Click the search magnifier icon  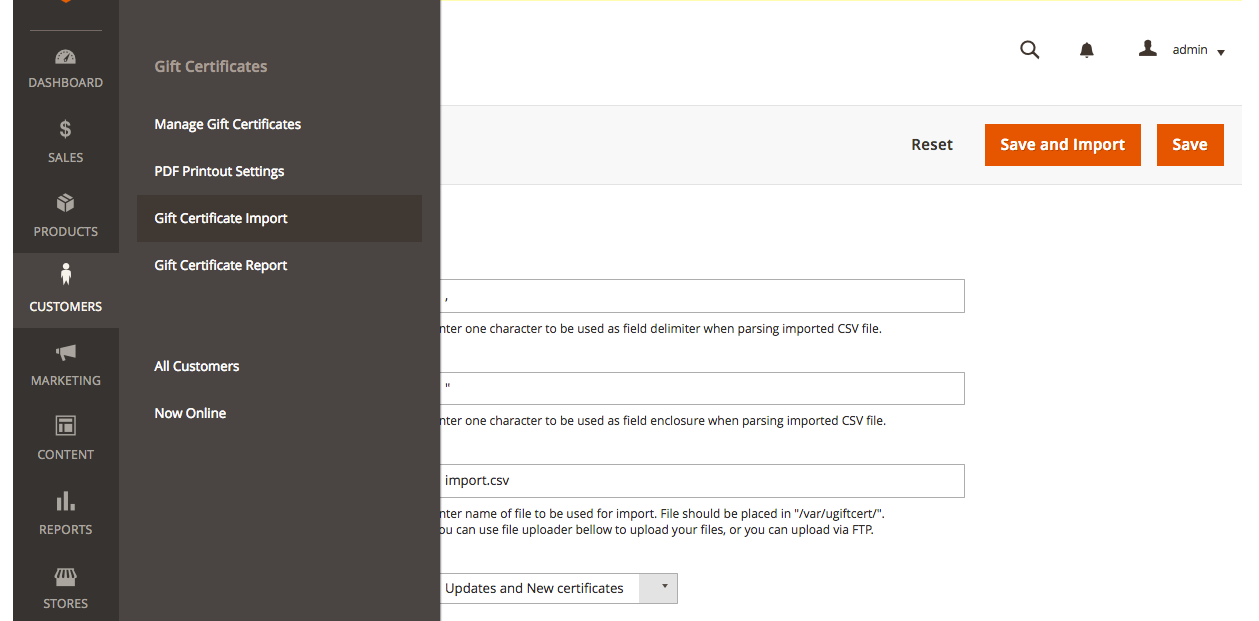(1029, 50)
